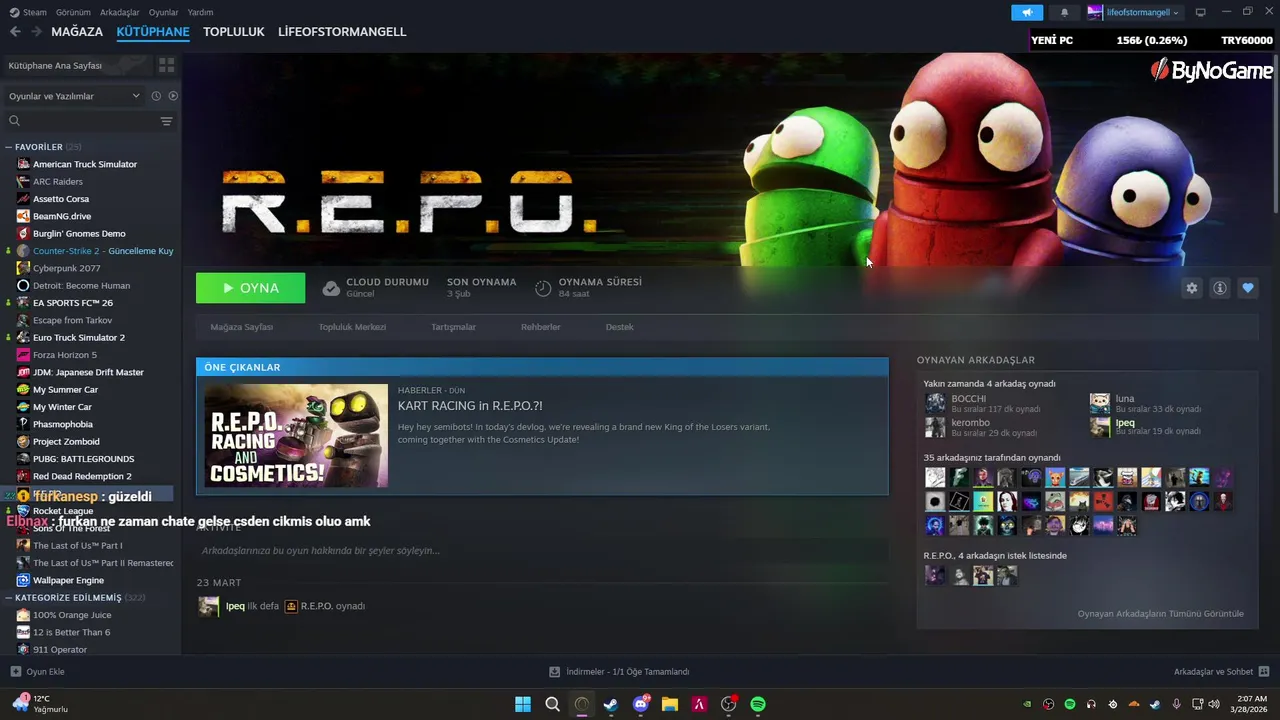Open the Yardım menu

200,12
